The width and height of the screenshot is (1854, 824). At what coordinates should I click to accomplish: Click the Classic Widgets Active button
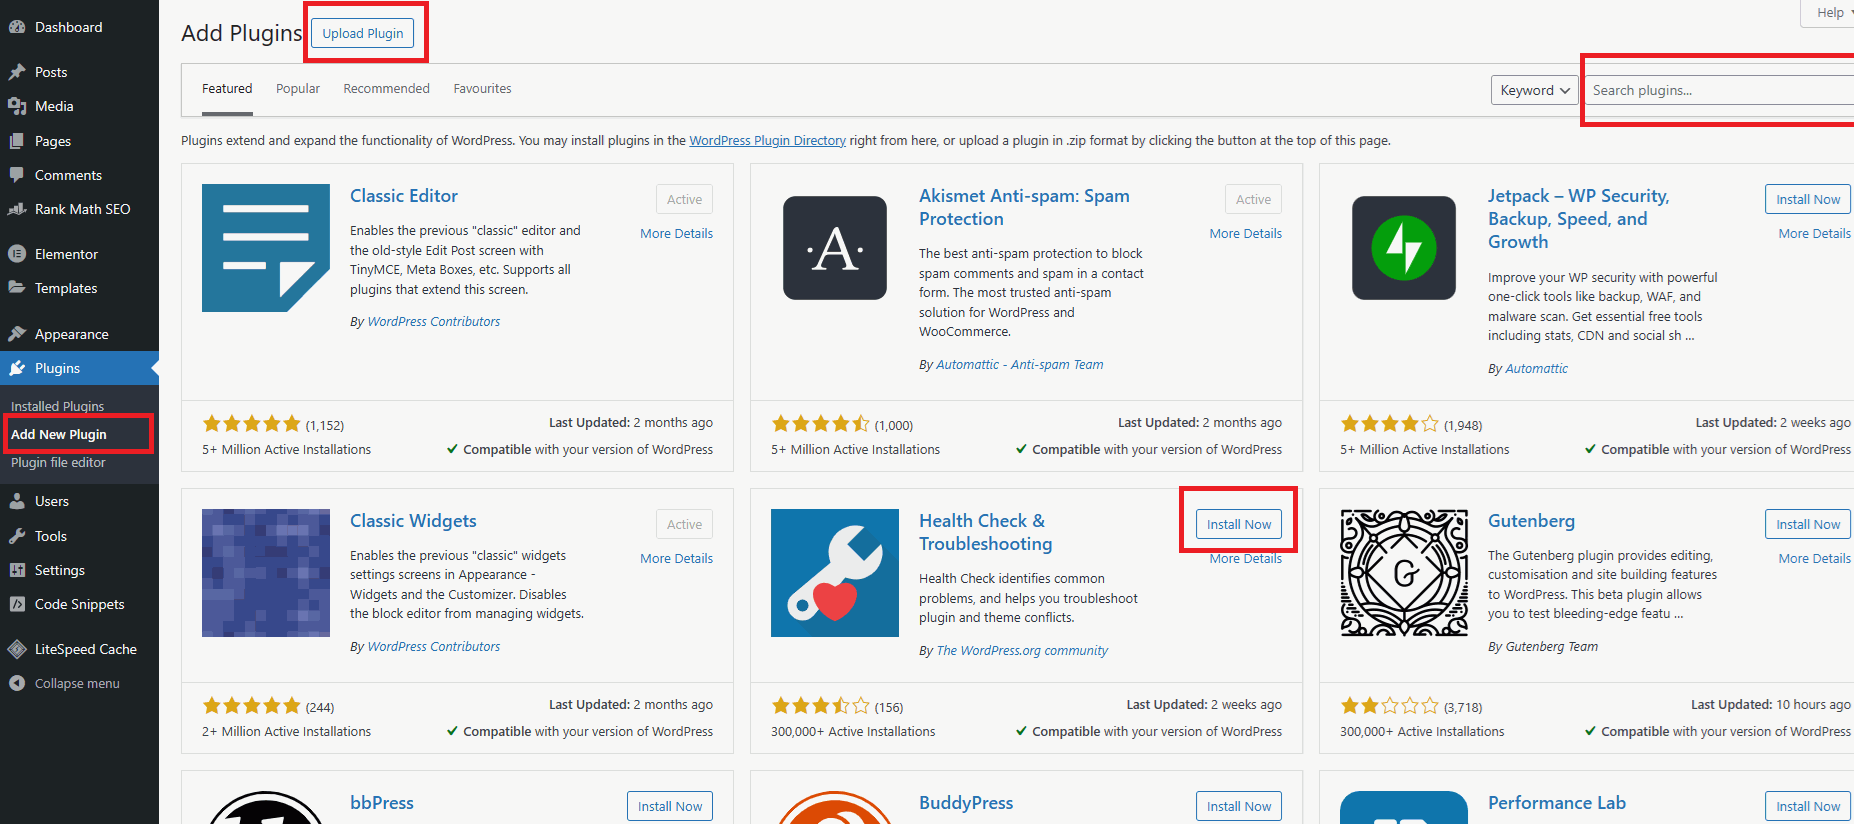tap(685, 524)
